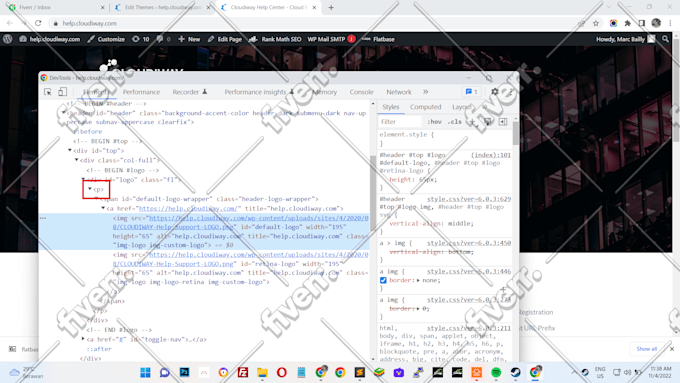Open the Console panel tab
Screen dimensions: 680x383
361,92
